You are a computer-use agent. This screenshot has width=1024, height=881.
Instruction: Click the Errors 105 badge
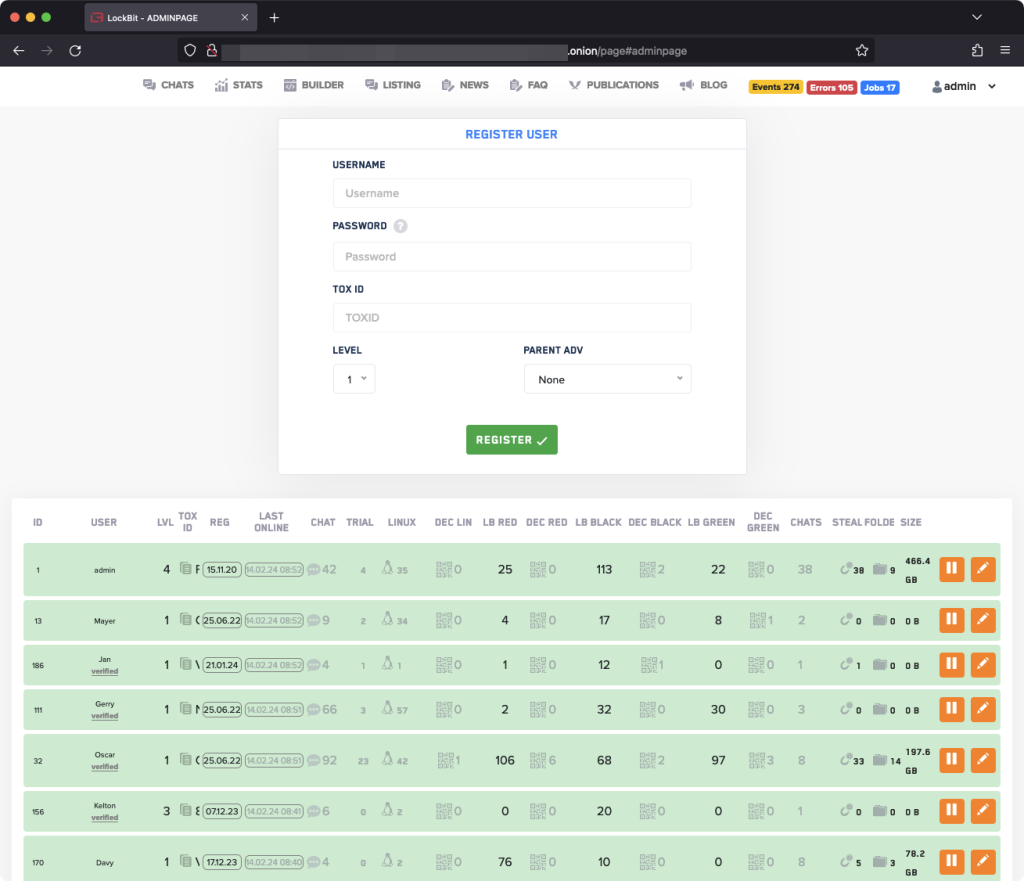[x=831, y=87]
